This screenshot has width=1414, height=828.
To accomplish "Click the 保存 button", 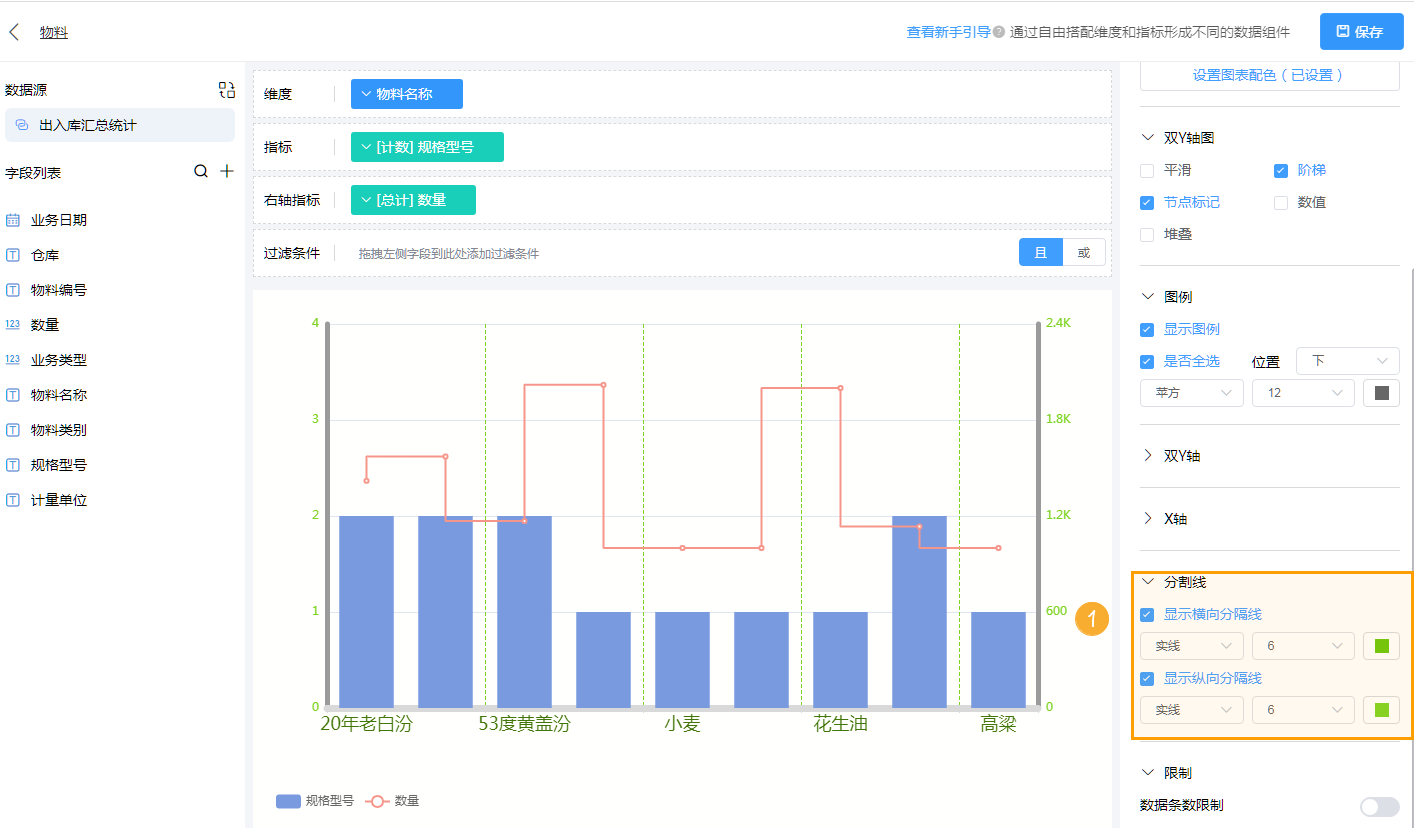I will 1361,31.
